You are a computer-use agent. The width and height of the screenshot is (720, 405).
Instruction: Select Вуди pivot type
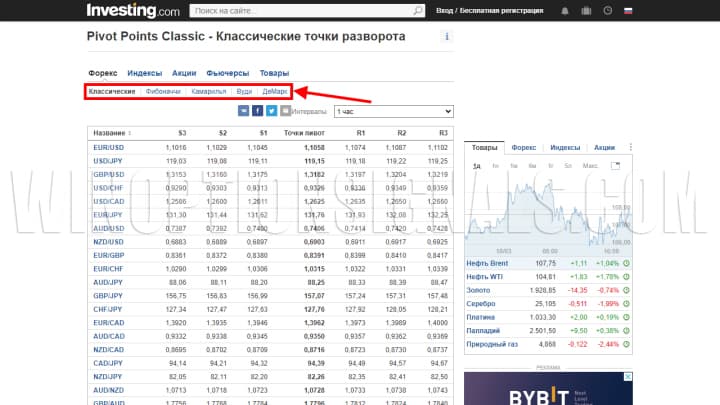click(x=244, y=91)
